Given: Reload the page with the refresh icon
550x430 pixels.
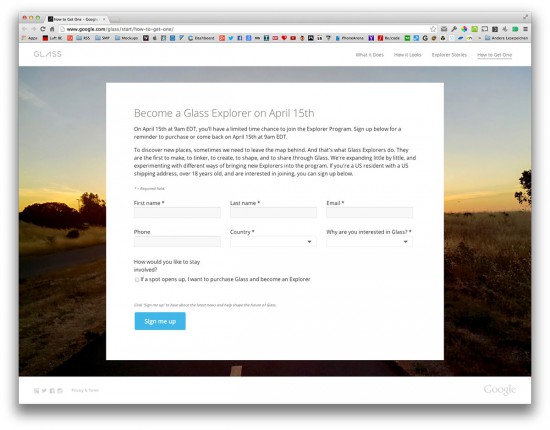Looking at the screenshot, I should tap(43, 29).
